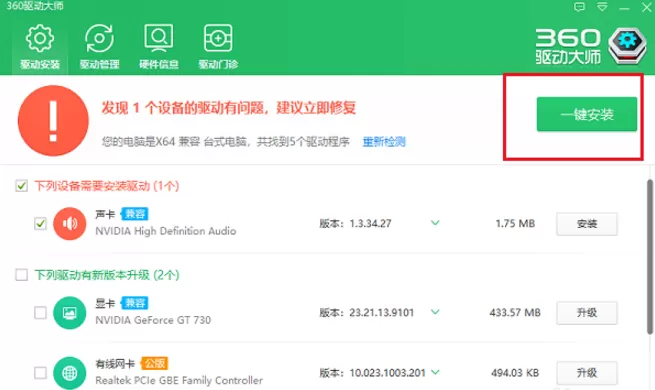Screen dimensions: 655x390
Task: Click the NVIDIA High Definition Audio name
Action: pos(165,231)
